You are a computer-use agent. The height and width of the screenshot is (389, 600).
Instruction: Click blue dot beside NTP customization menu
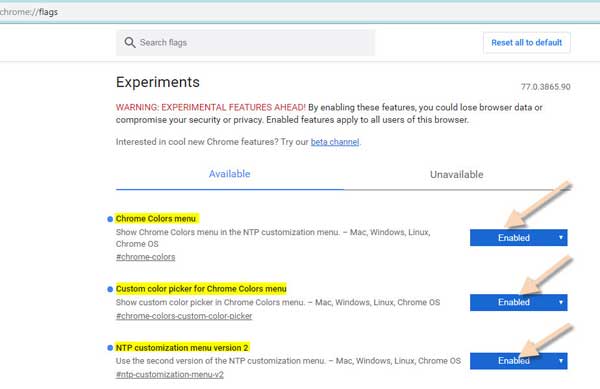tap(110, 348)
